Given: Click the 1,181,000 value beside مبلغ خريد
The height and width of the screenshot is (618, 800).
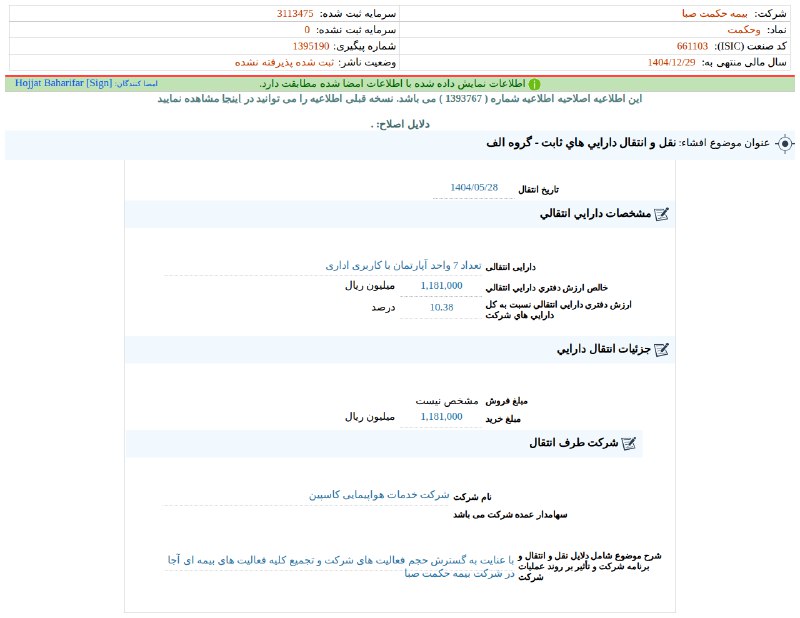Looking at the screenshot, I should (x=441, y=417).
